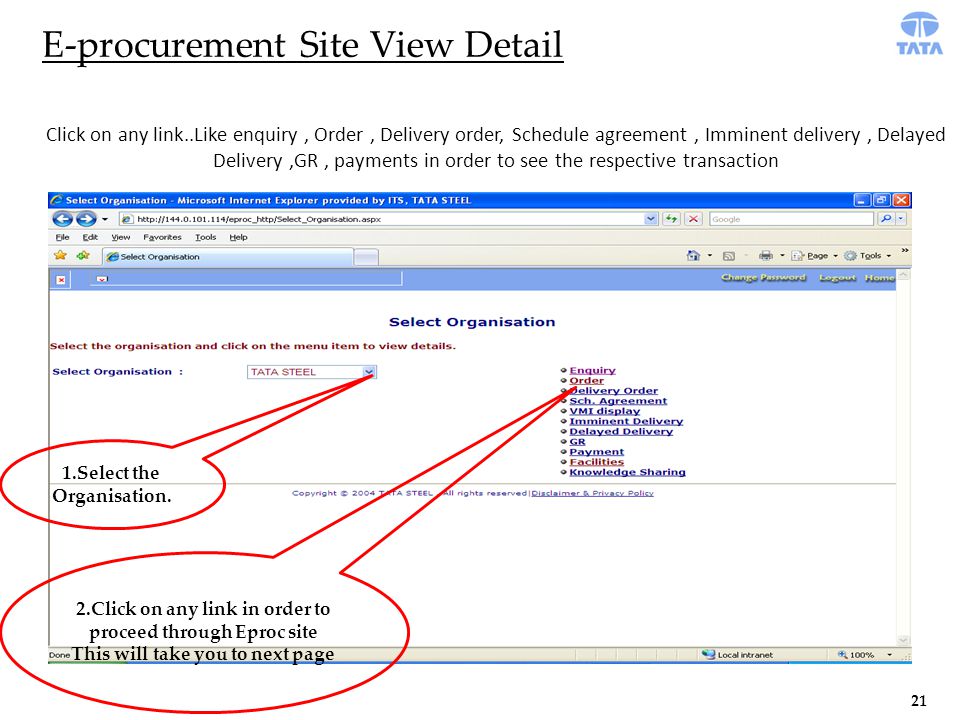Viewport: 960px width, 720px height.
Task: Click the RSS feeds icon
Action: point(729,257)
